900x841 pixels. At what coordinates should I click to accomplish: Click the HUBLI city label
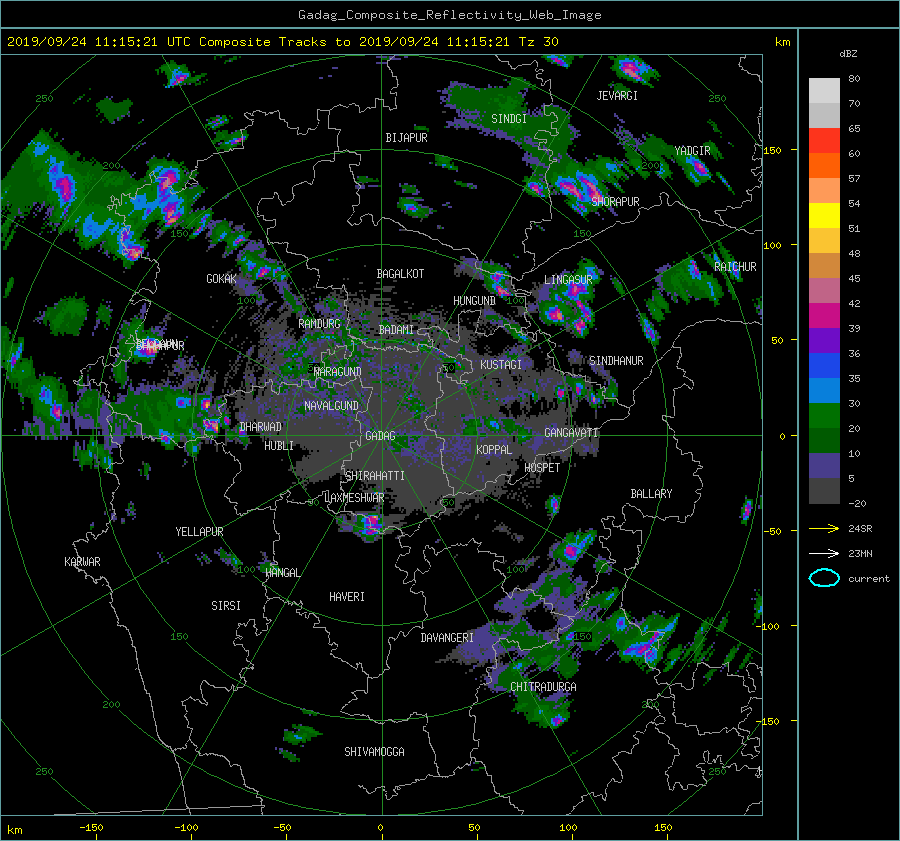278,445
